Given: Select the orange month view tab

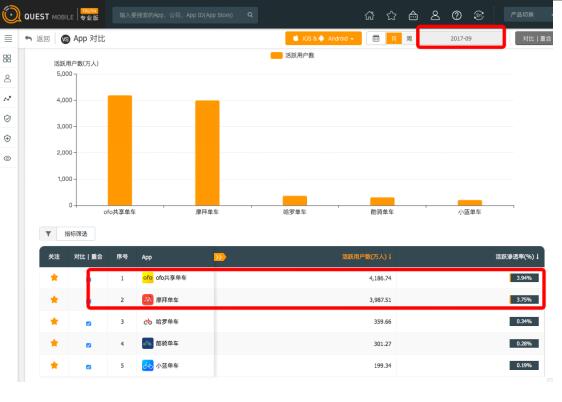Looking at the screenshot, I should (394, 38).
